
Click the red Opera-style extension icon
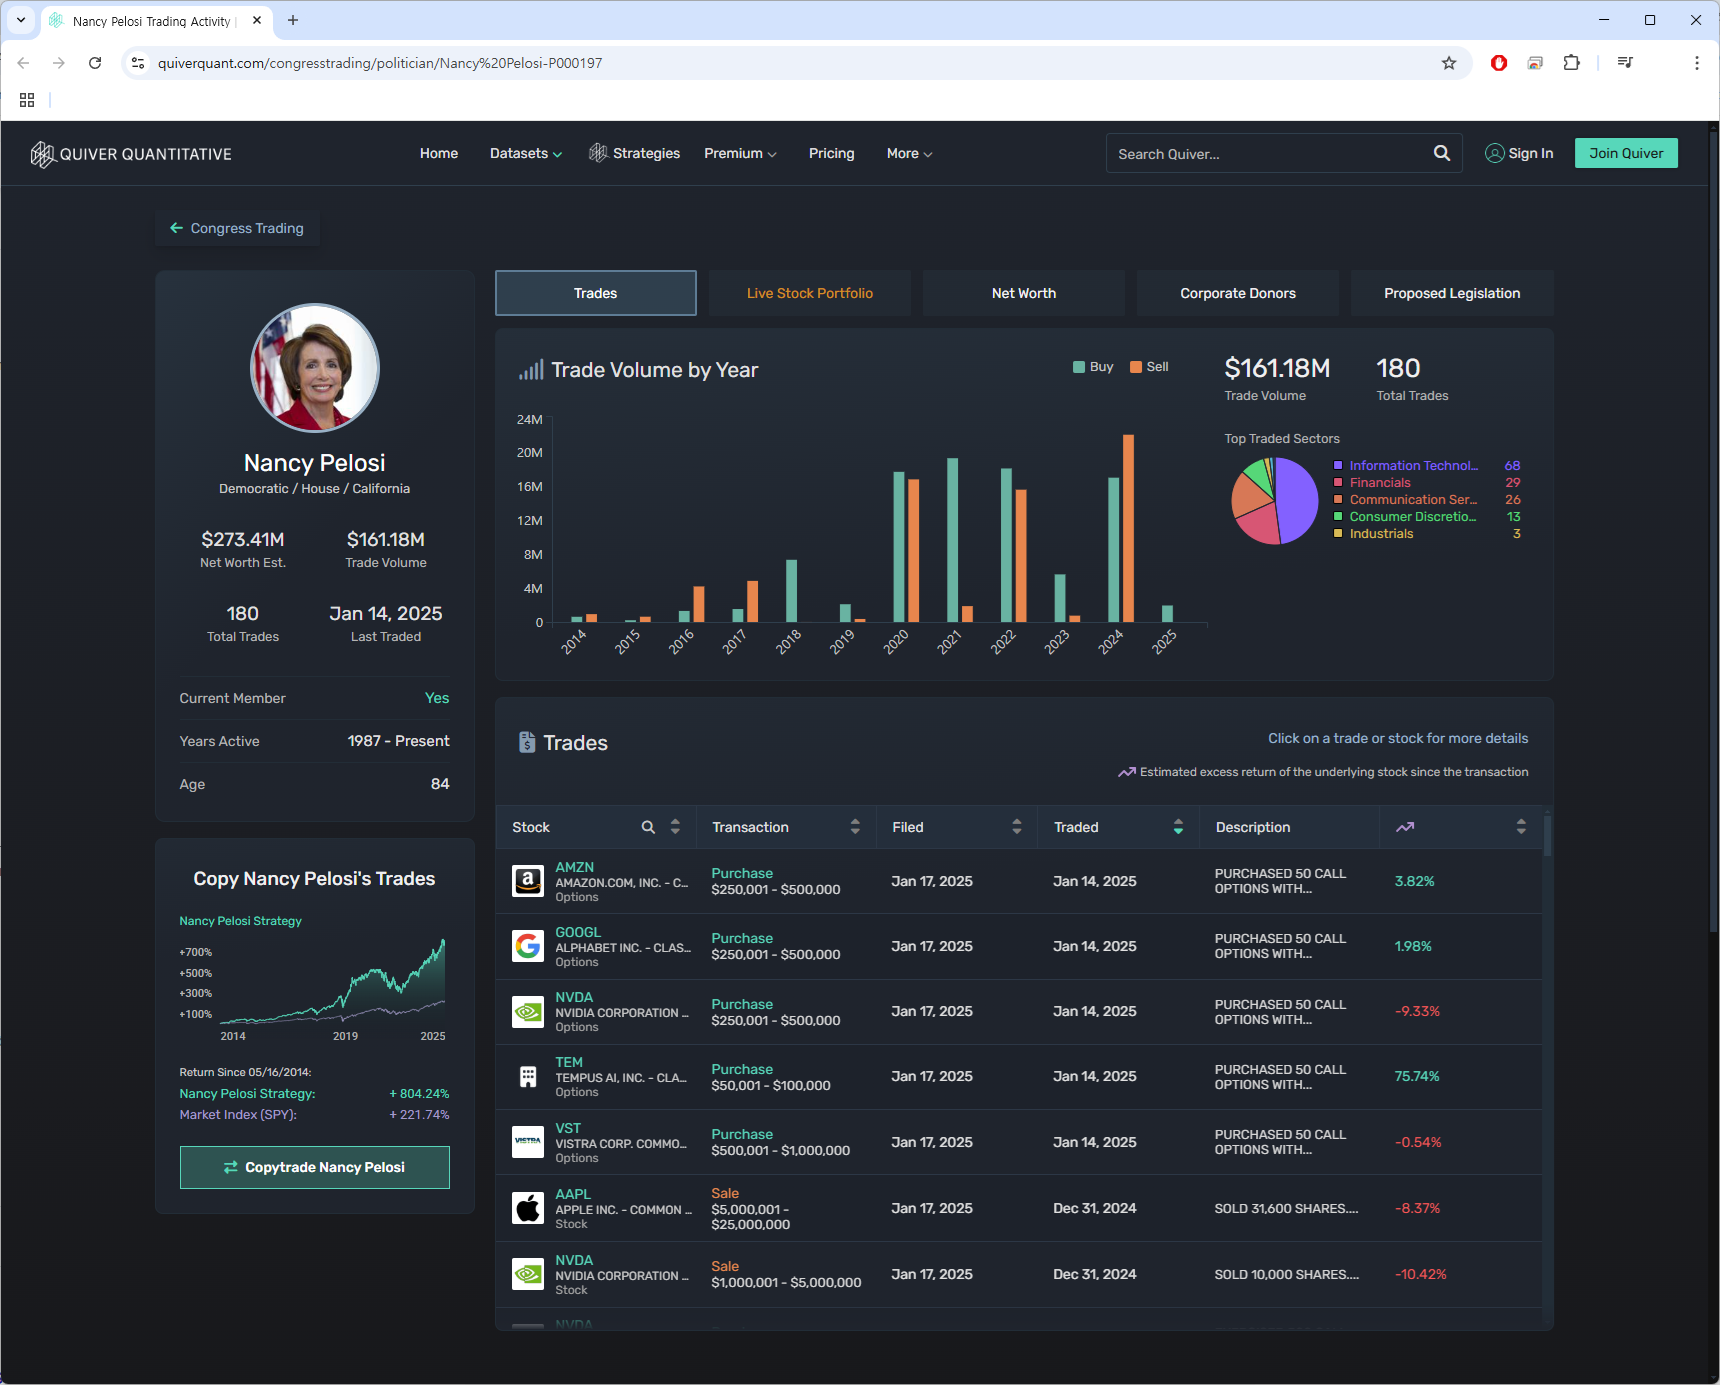pyautogui.click(x=1498, y=63)
